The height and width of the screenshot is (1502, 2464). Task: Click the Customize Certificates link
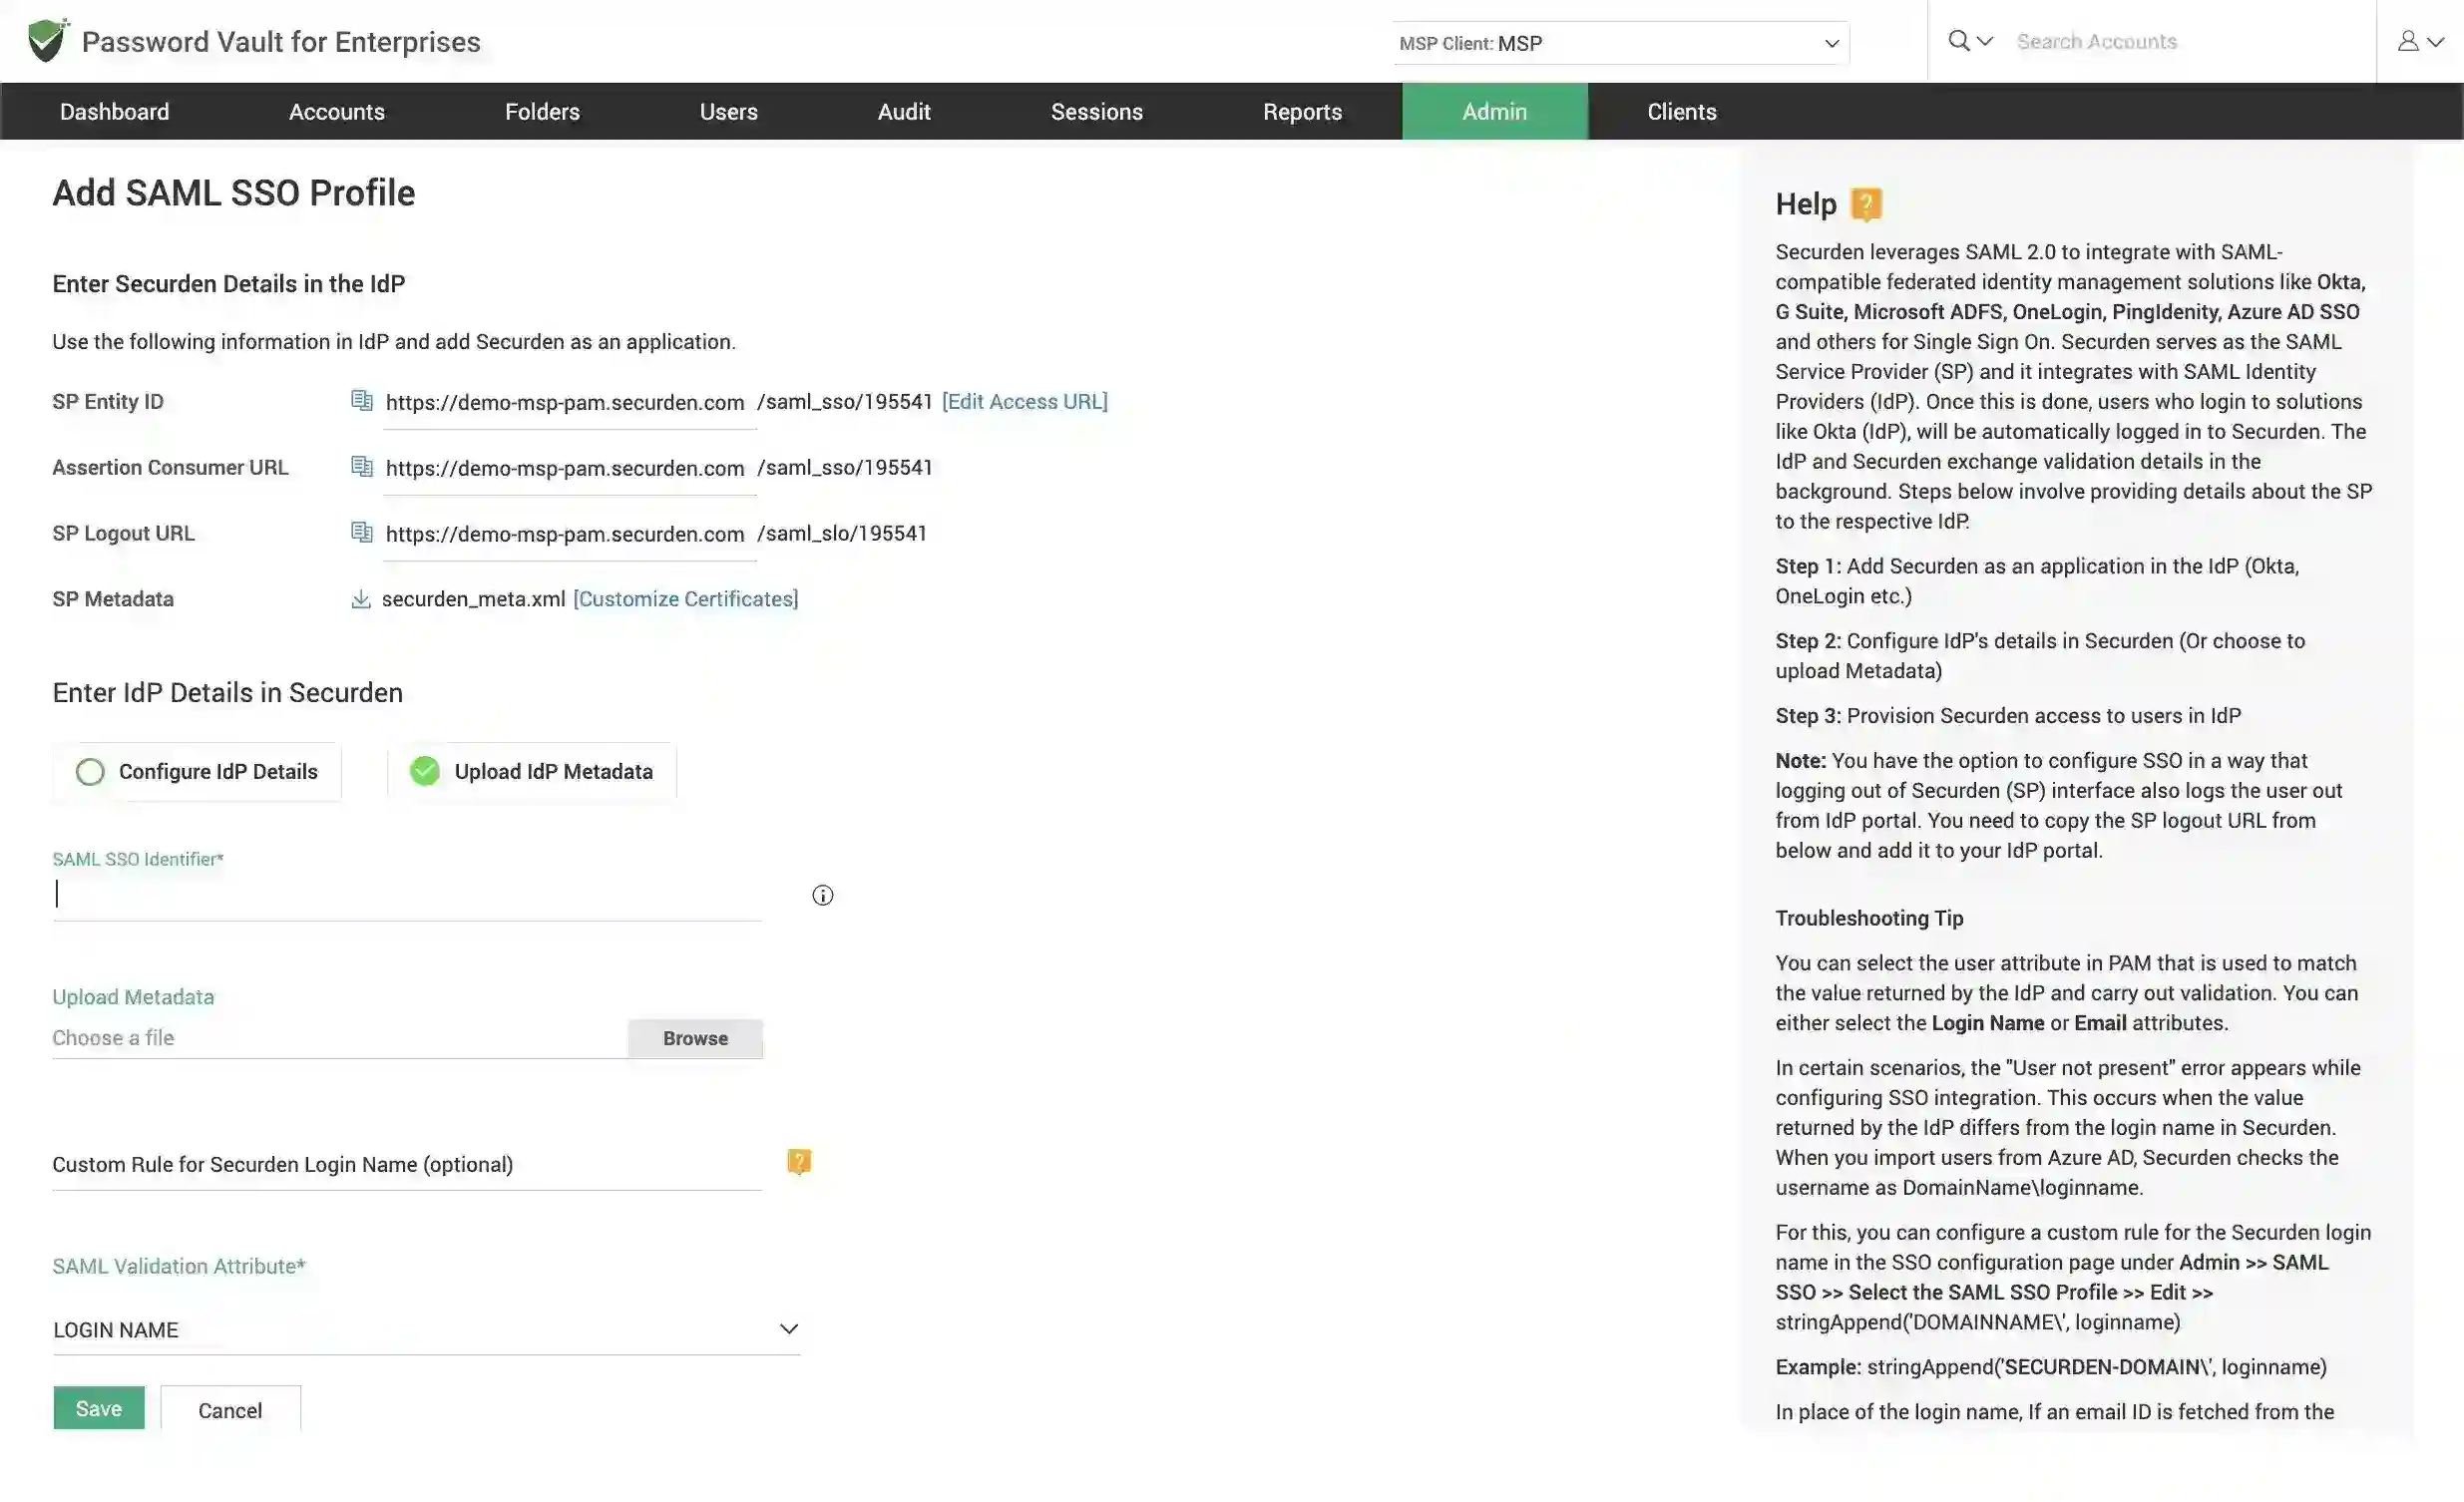tap(686, 599)
